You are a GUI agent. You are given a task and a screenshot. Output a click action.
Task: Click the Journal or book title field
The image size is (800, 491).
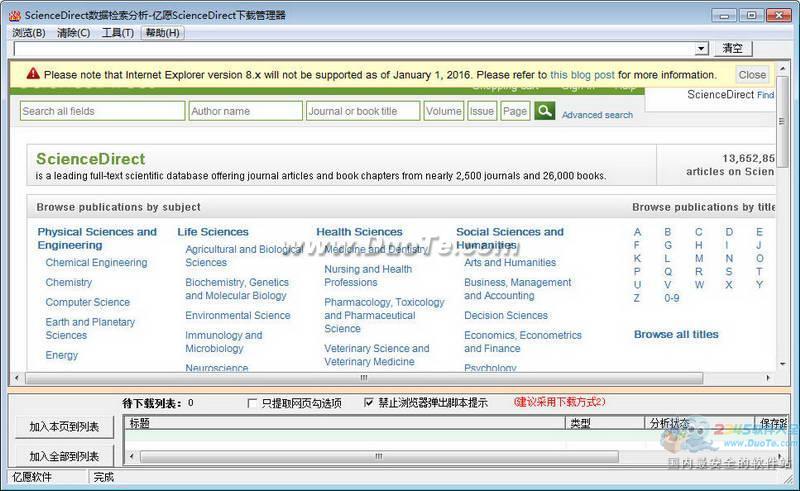(363, 111)
